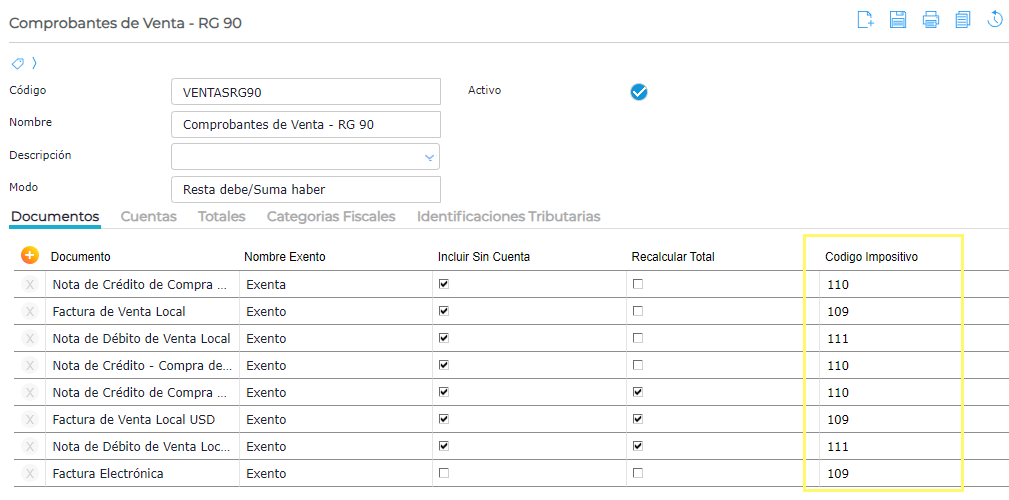
Task: Switch to the Cuentas tab
Action: coord(148,216)
